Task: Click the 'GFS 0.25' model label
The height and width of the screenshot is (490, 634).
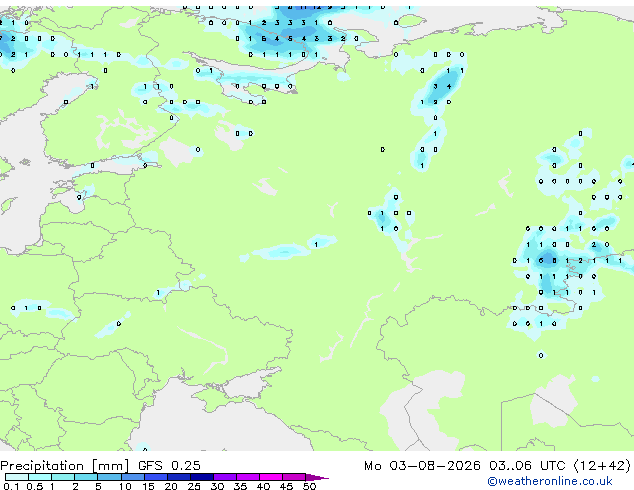Action: click(169, 465)
